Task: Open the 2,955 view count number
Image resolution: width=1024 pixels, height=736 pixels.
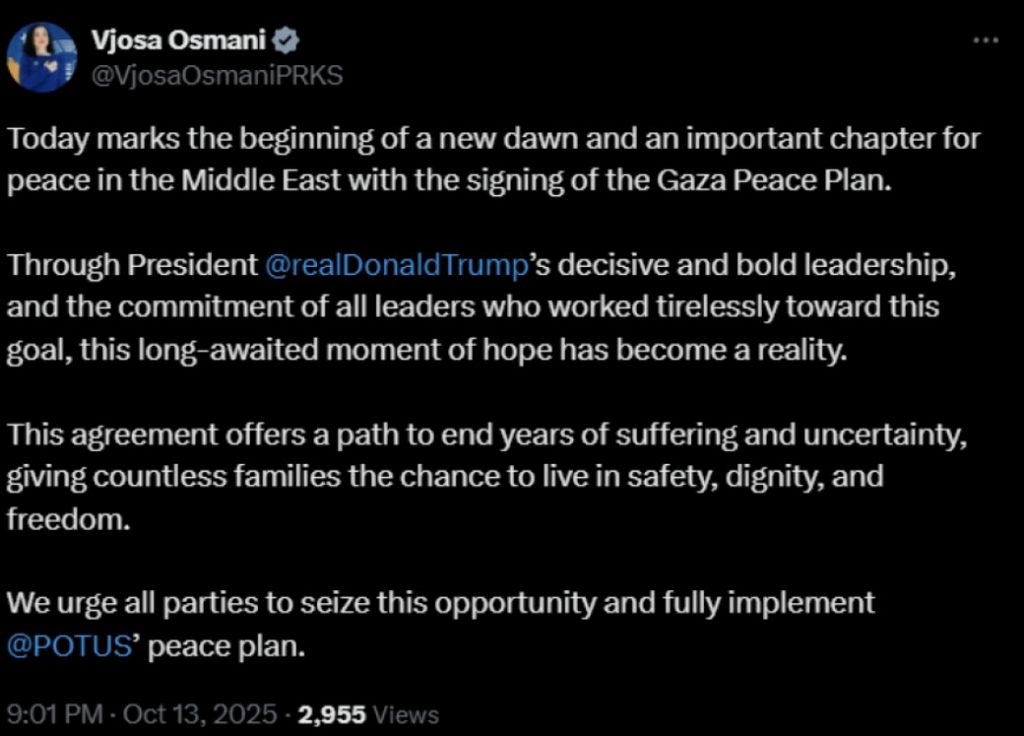Action: pos(333,714)
